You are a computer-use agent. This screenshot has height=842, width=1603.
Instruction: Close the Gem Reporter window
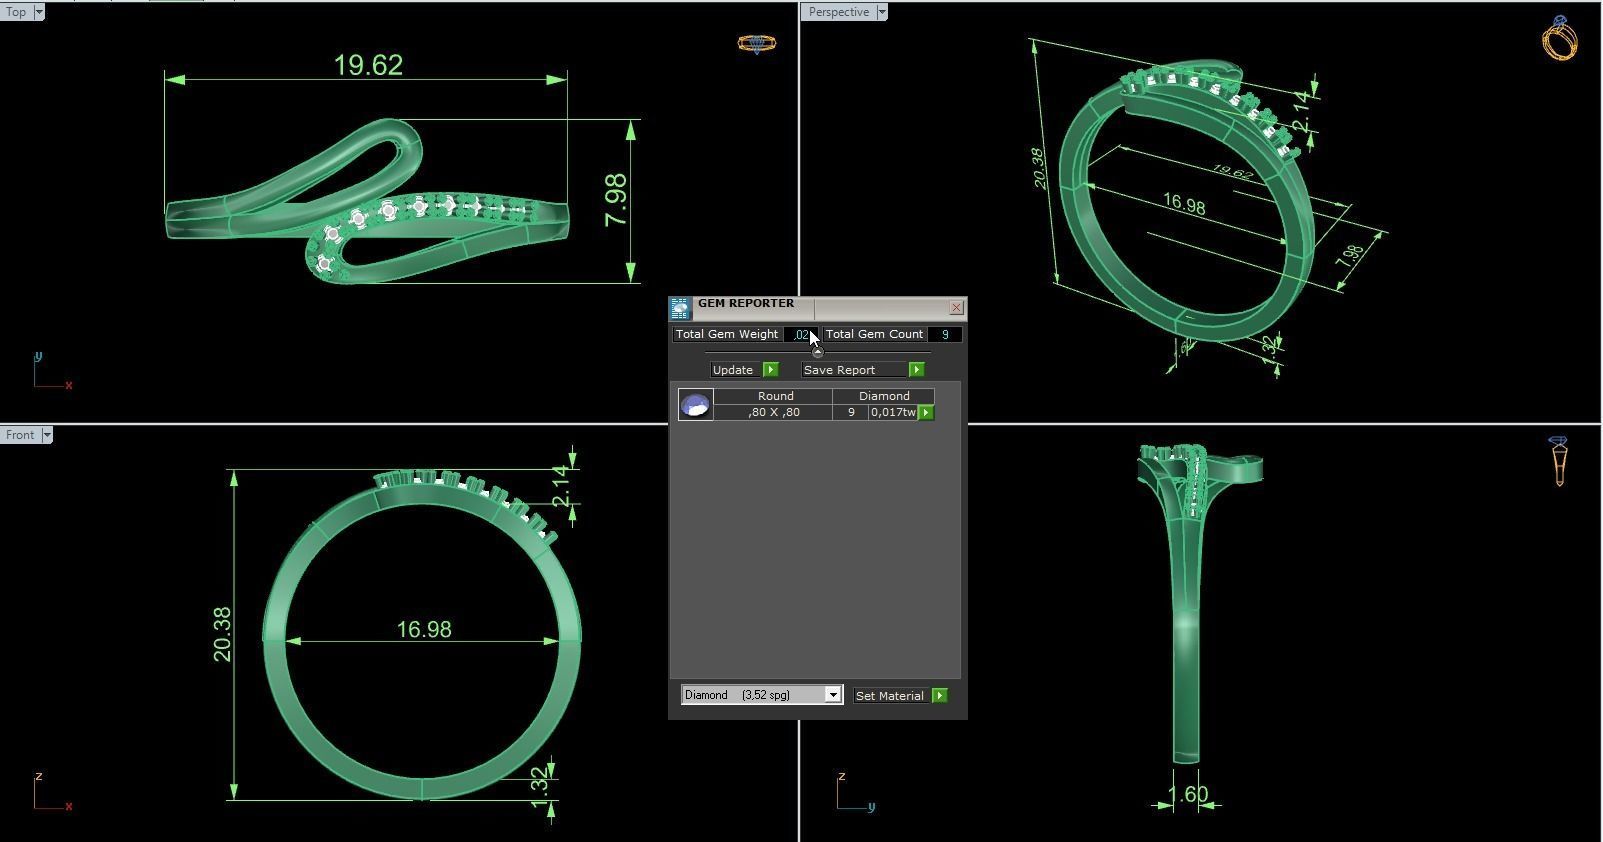pyautogui.click(x=956, y=307)
